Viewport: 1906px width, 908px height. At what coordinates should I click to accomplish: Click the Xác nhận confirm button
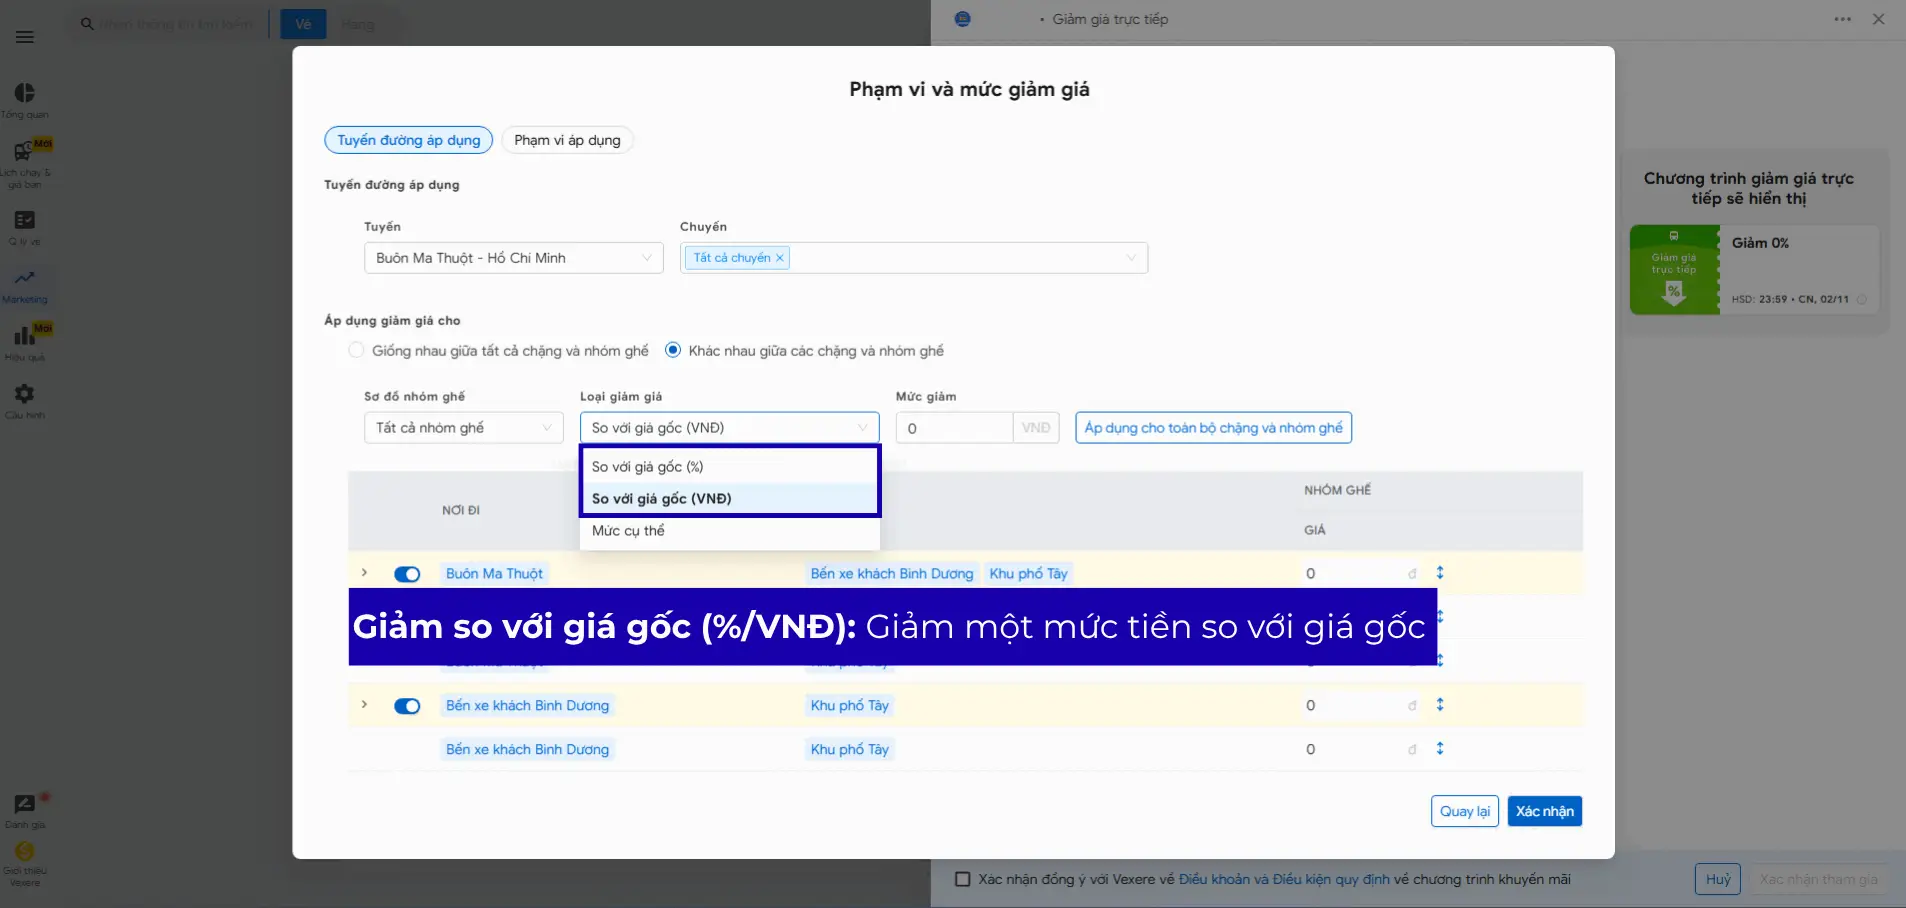point(1544,811)
